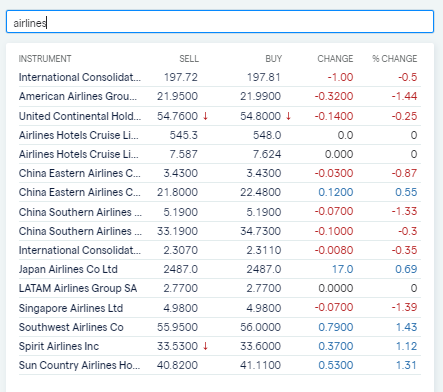The height and width of the screenshot is (392, 443).
Task: Select the first International Consolidated row at 197.72
Action: (220, 77)
